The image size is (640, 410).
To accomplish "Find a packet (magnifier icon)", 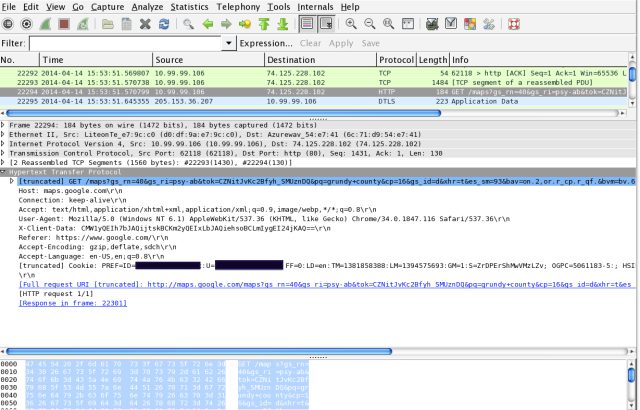I will (189, 24).
